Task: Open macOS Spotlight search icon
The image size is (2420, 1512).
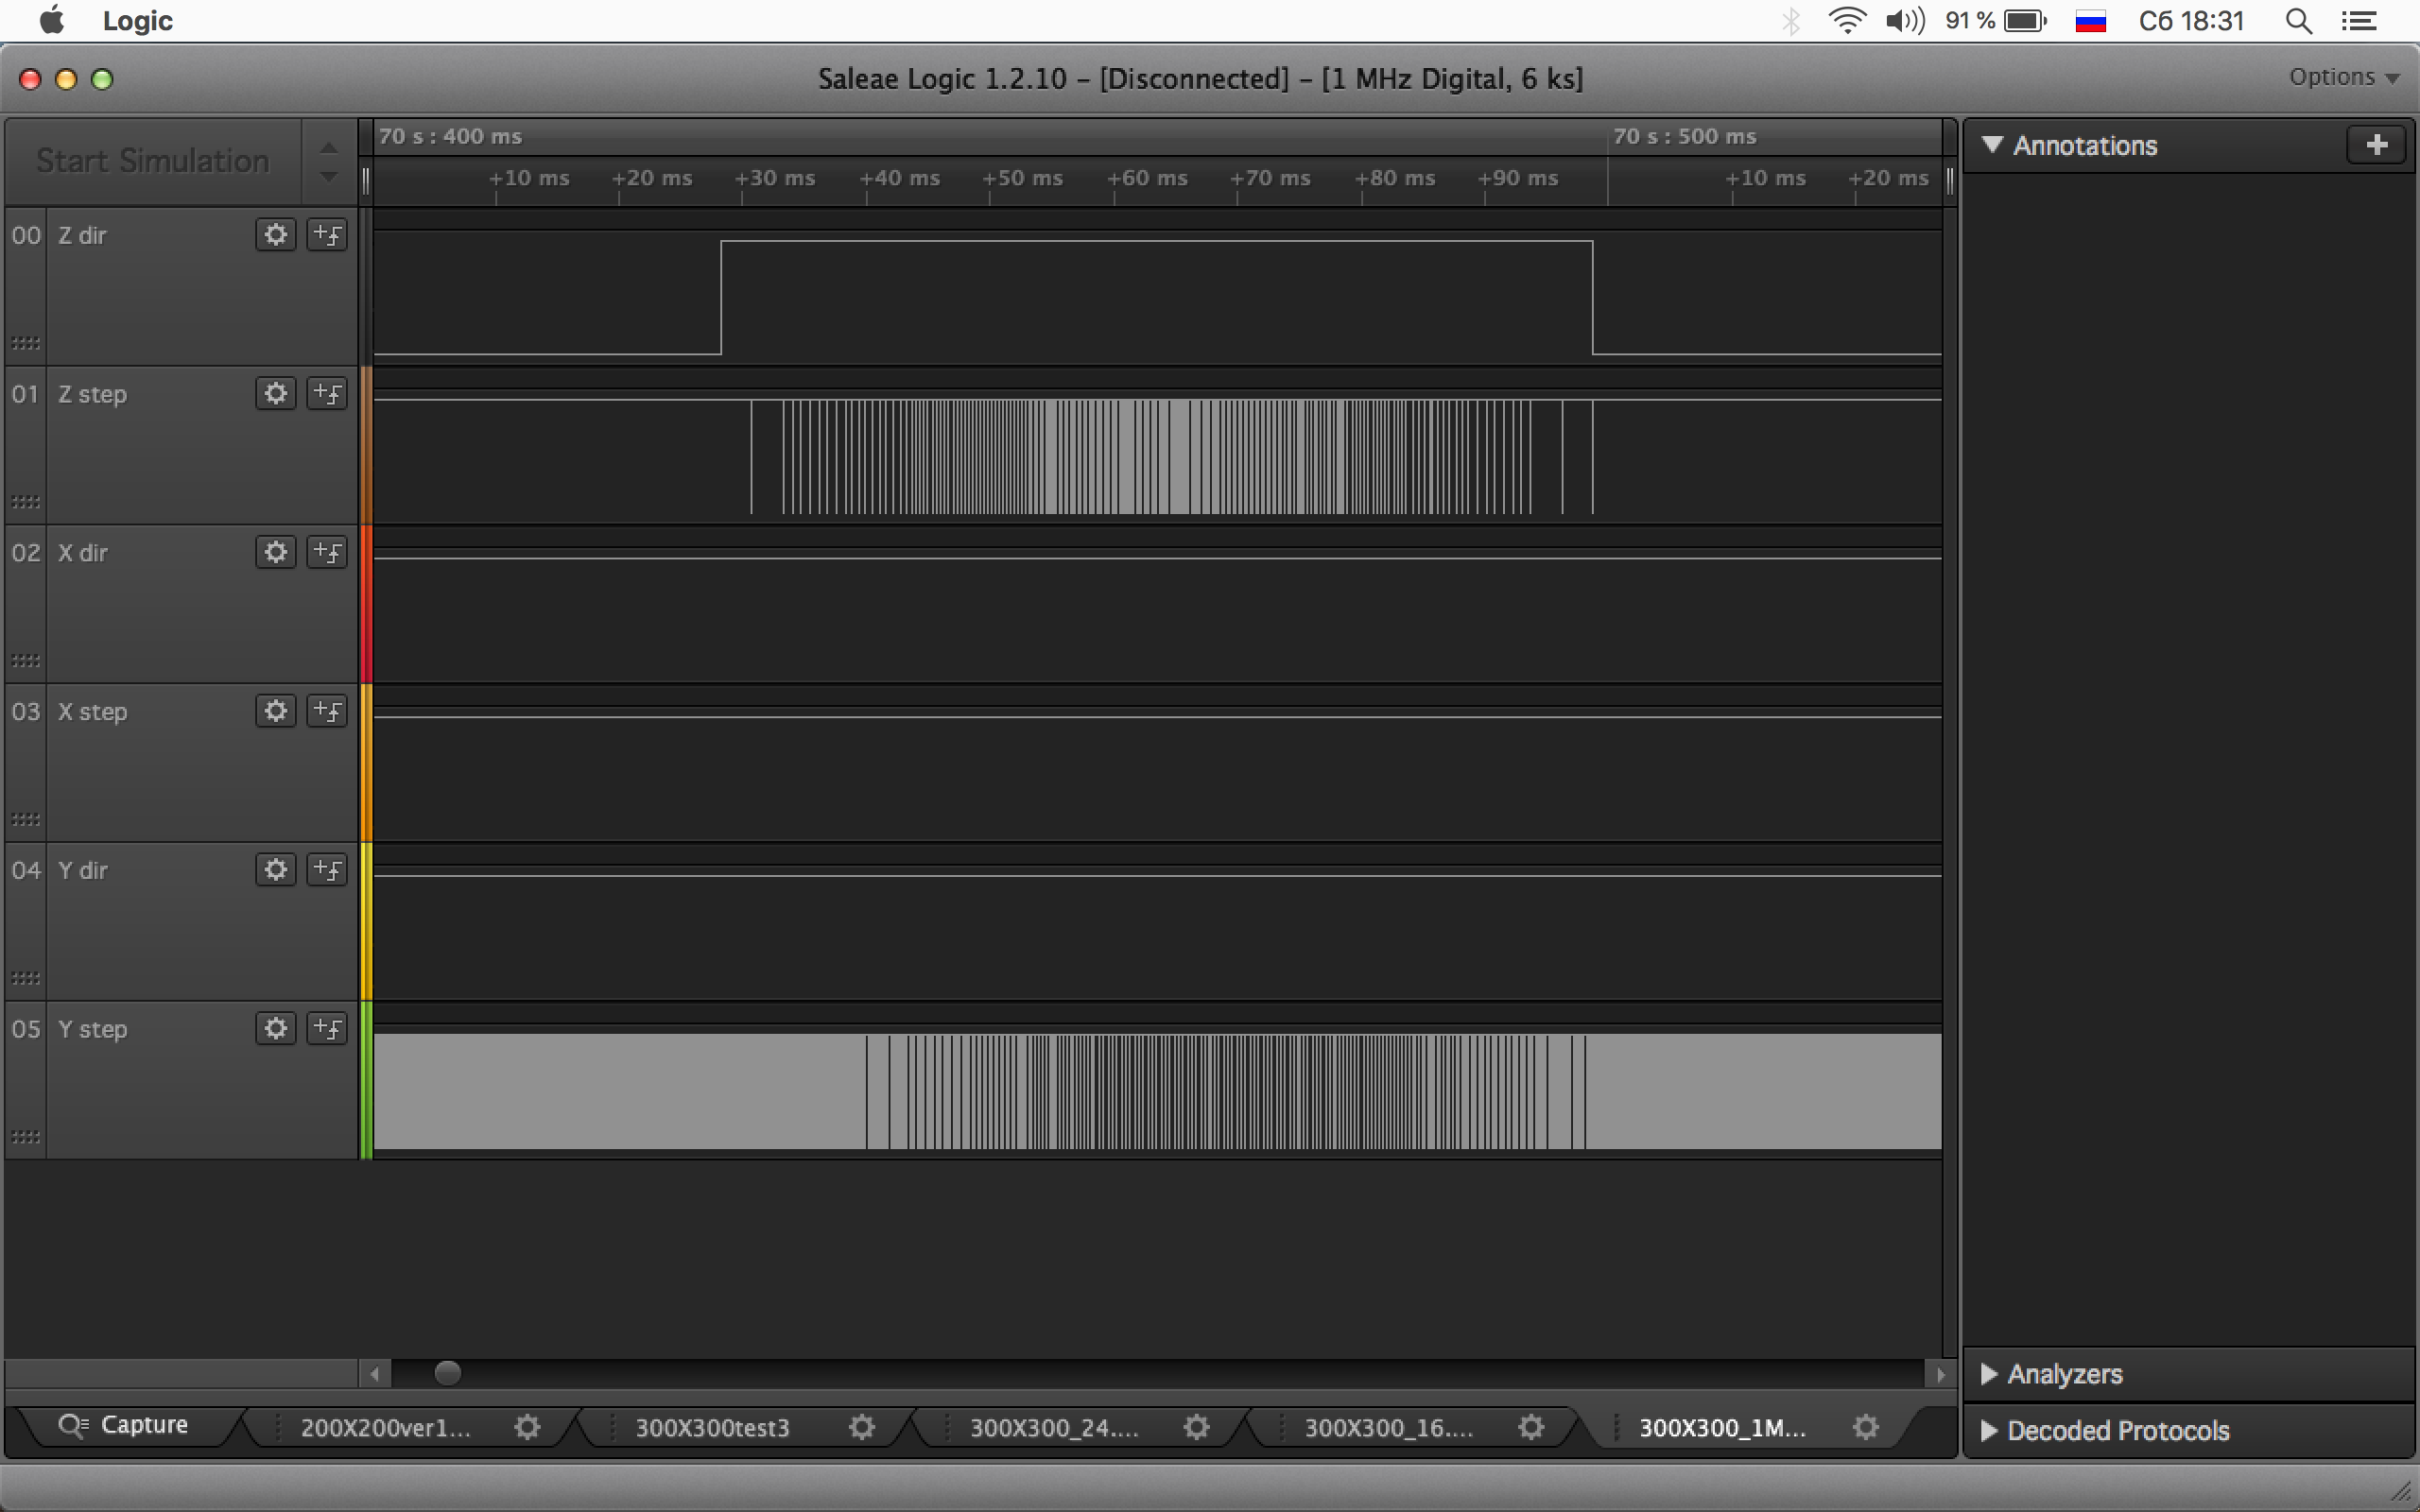Action: [2298, 21]
